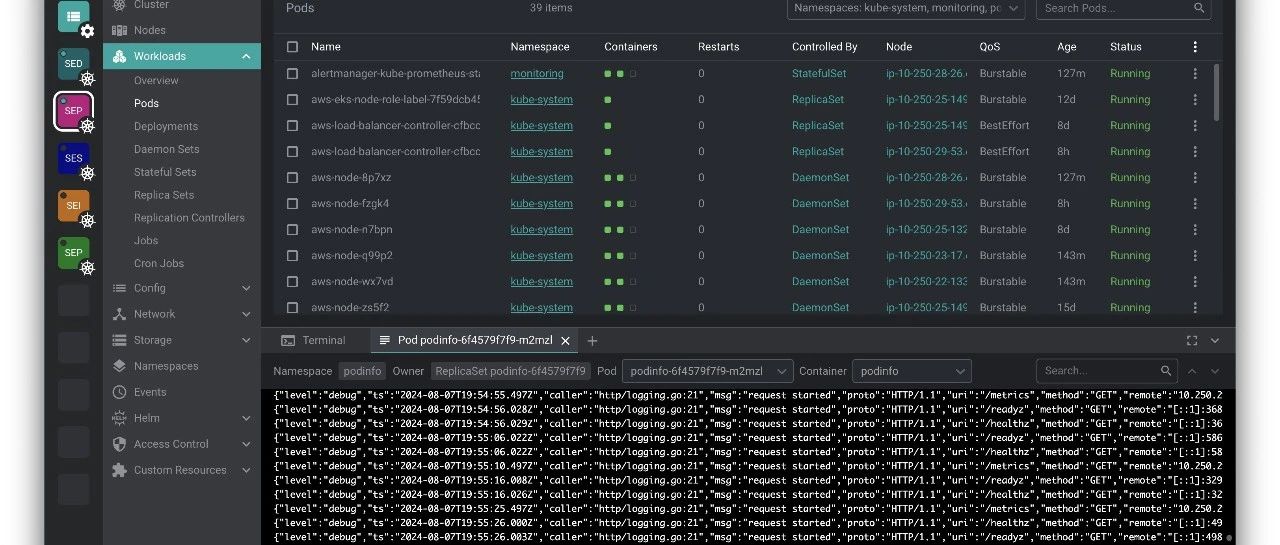Click the ReplicaSet podinfo owner badge
Screen dimensions: 1280x545
[x=511, y=371]
